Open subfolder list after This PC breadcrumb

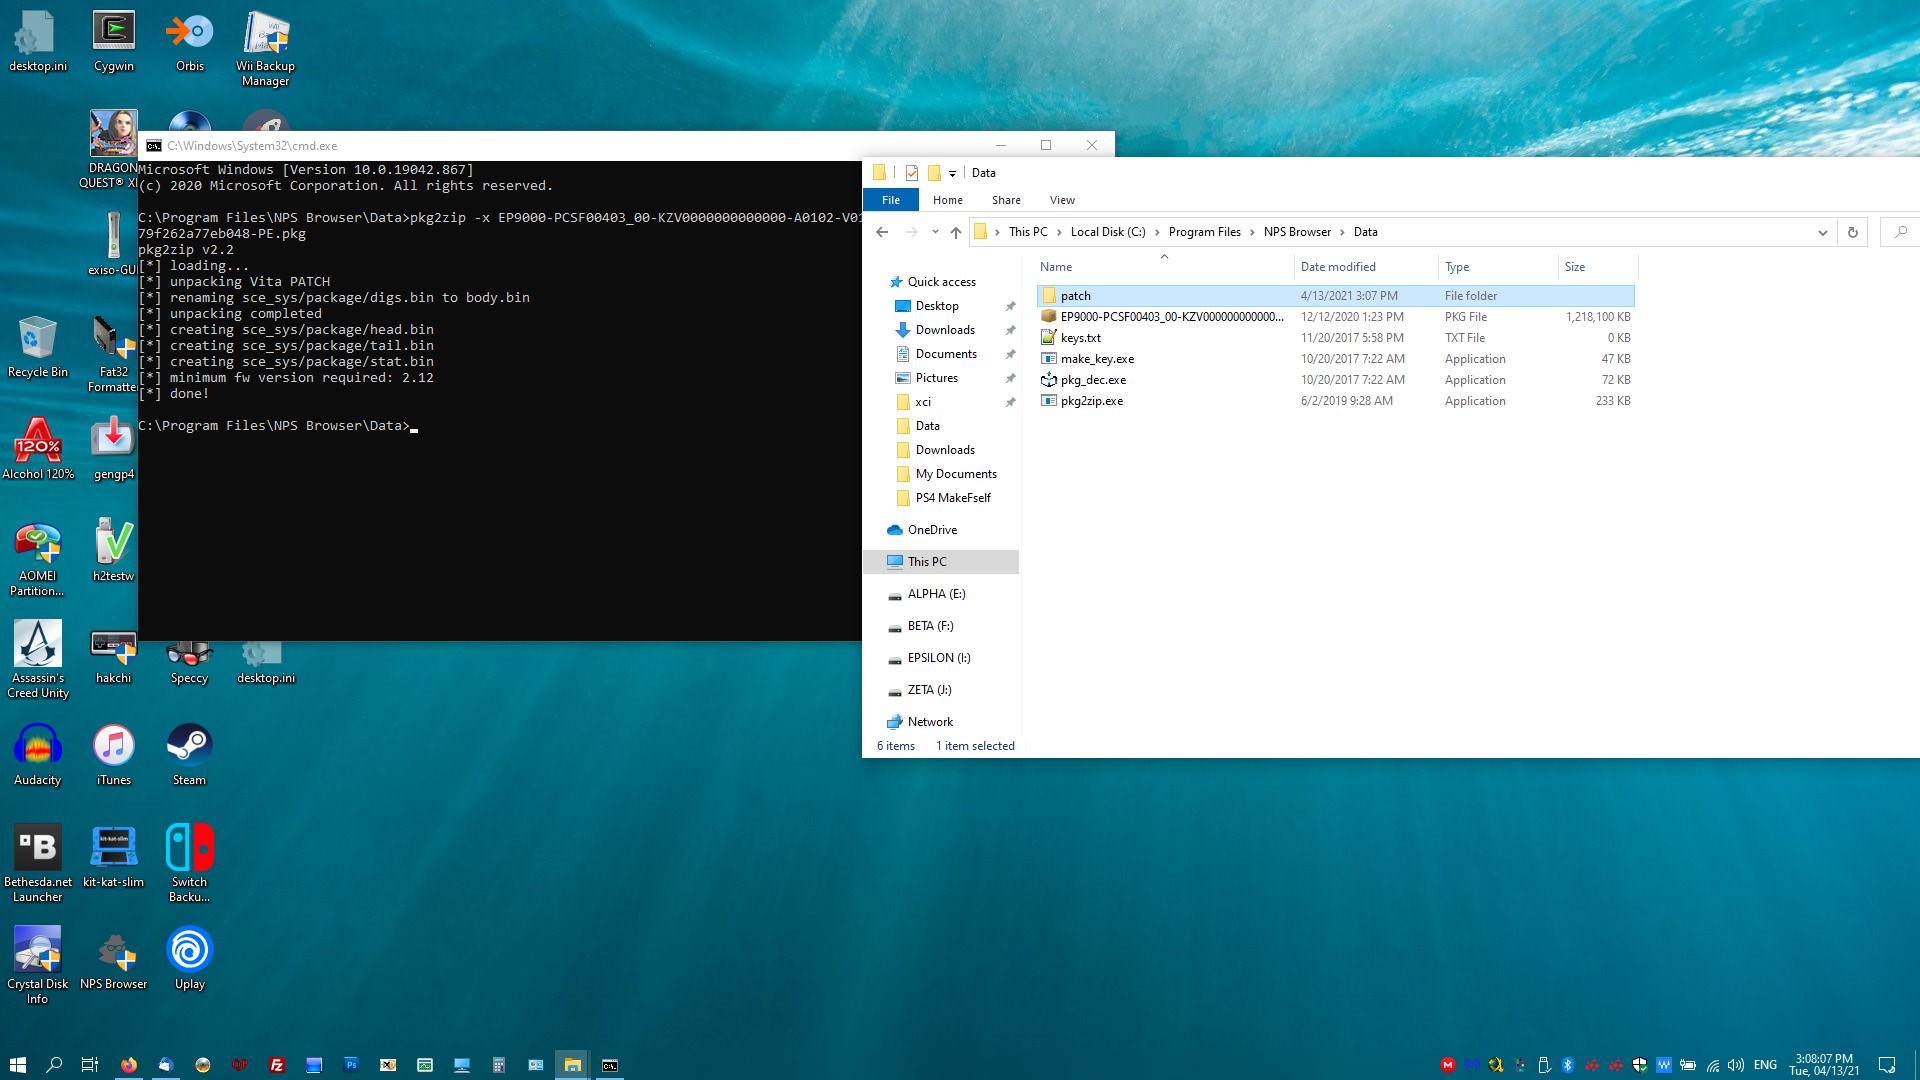1059,232
